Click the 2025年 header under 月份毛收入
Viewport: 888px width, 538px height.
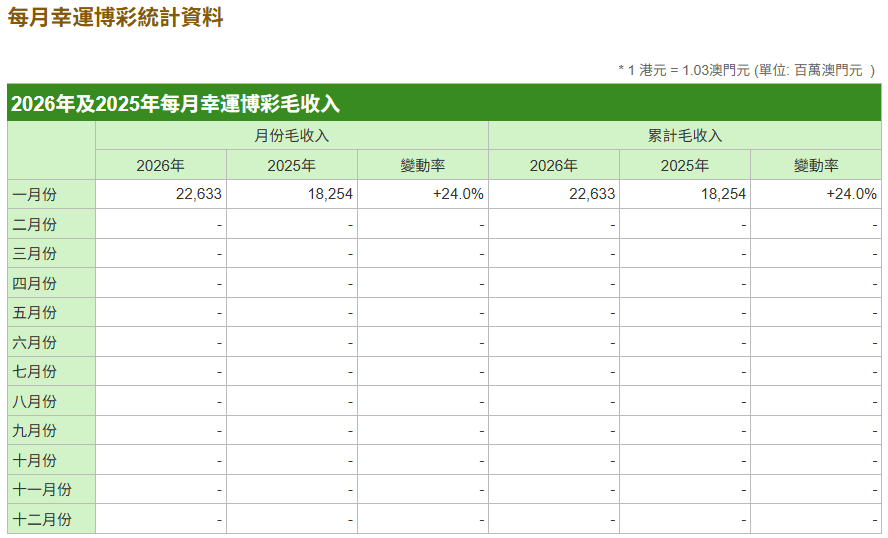coord(292,165)
